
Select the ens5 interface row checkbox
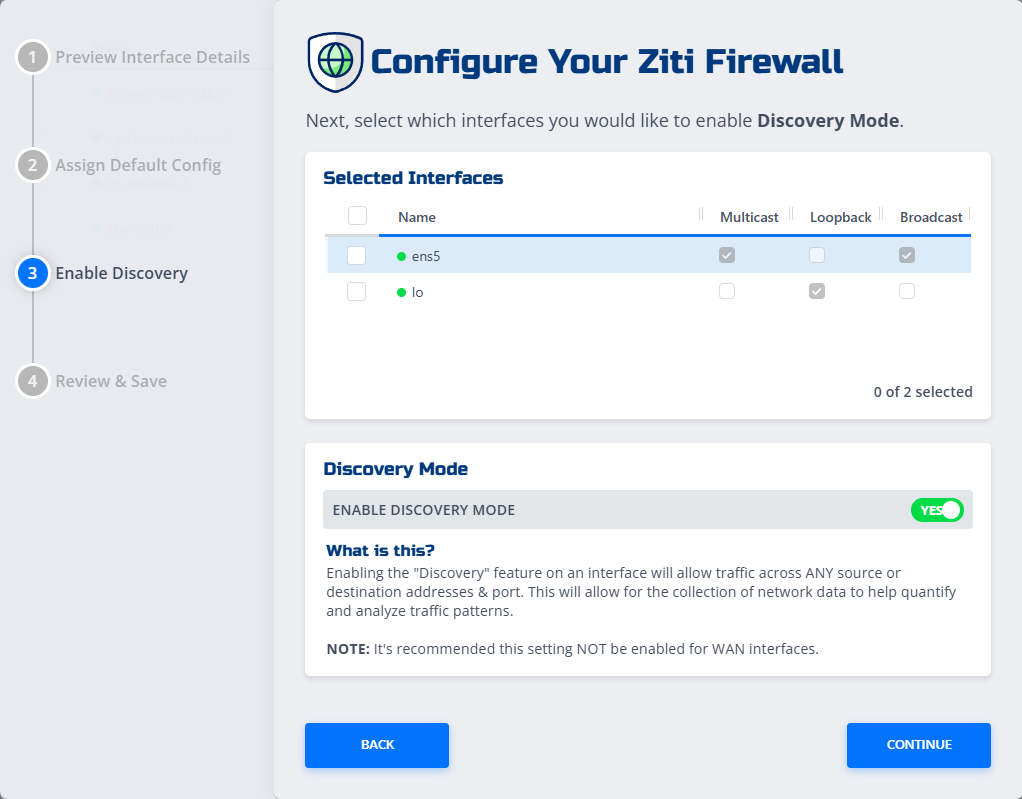click(357, 256)
